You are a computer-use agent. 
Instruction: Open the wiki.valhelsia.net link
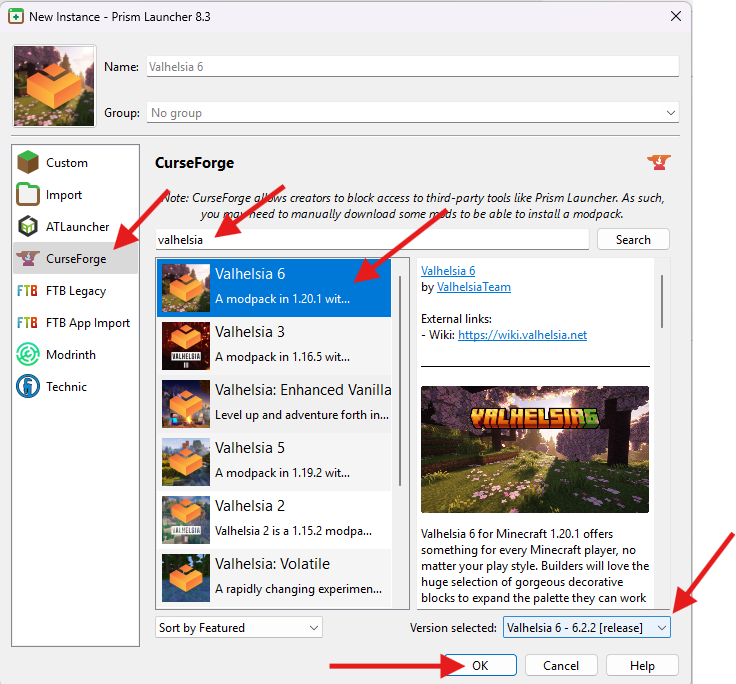pos(522,335)
